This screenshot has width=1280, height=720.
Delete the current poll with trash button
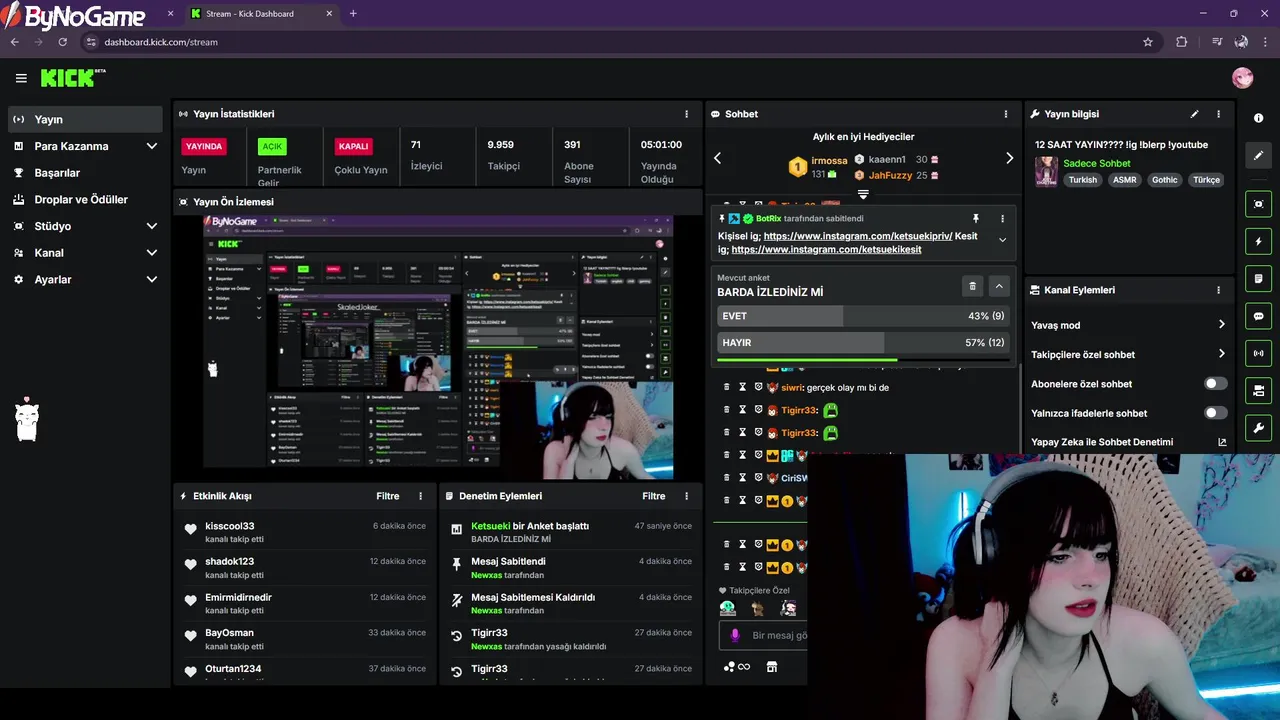972,286
